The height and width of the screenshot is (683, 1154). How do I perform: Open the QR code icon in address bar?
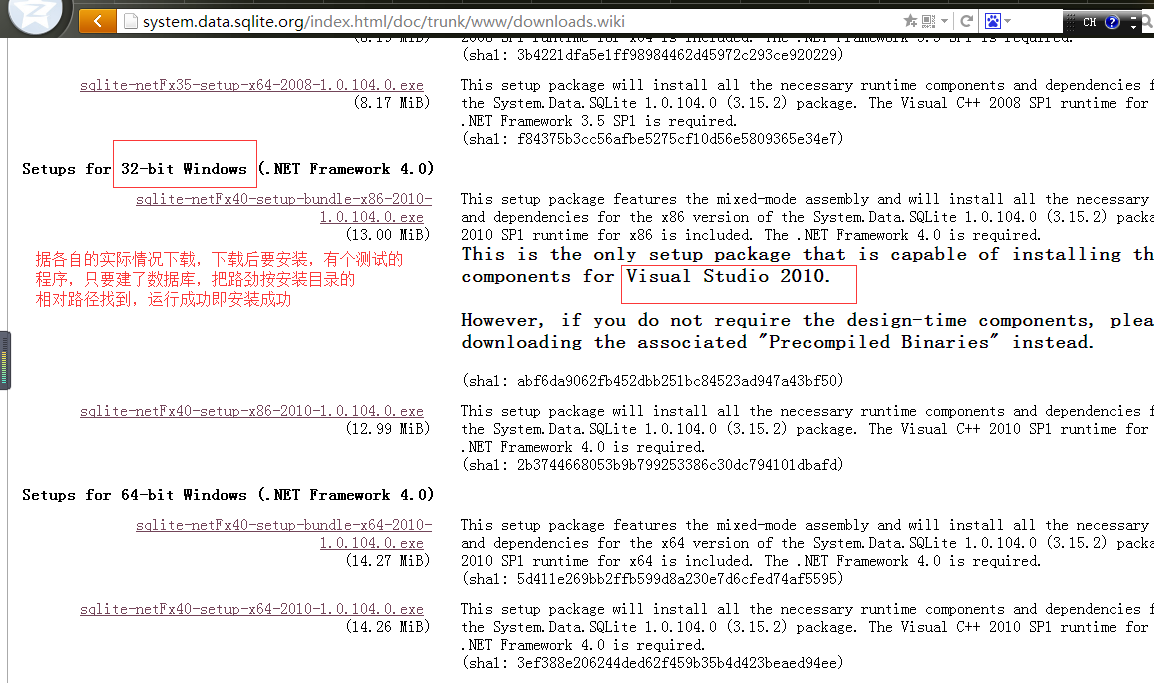(x=927, y=21)
